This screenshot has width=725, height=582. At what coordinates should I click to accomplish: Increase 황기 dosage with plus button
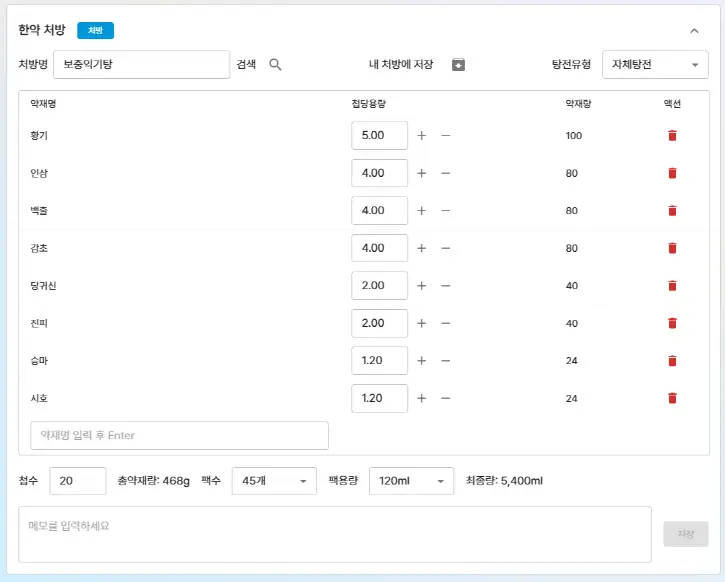coord(421,136)
